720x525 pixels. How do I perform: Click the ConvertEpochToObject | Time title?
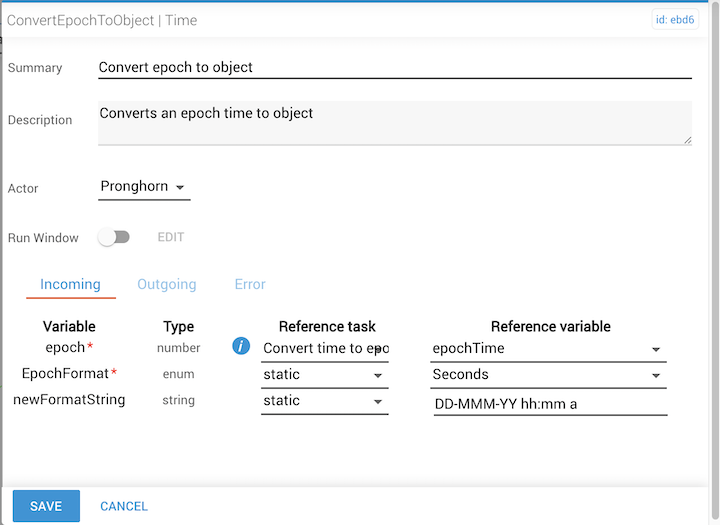(x=101, y=19)
